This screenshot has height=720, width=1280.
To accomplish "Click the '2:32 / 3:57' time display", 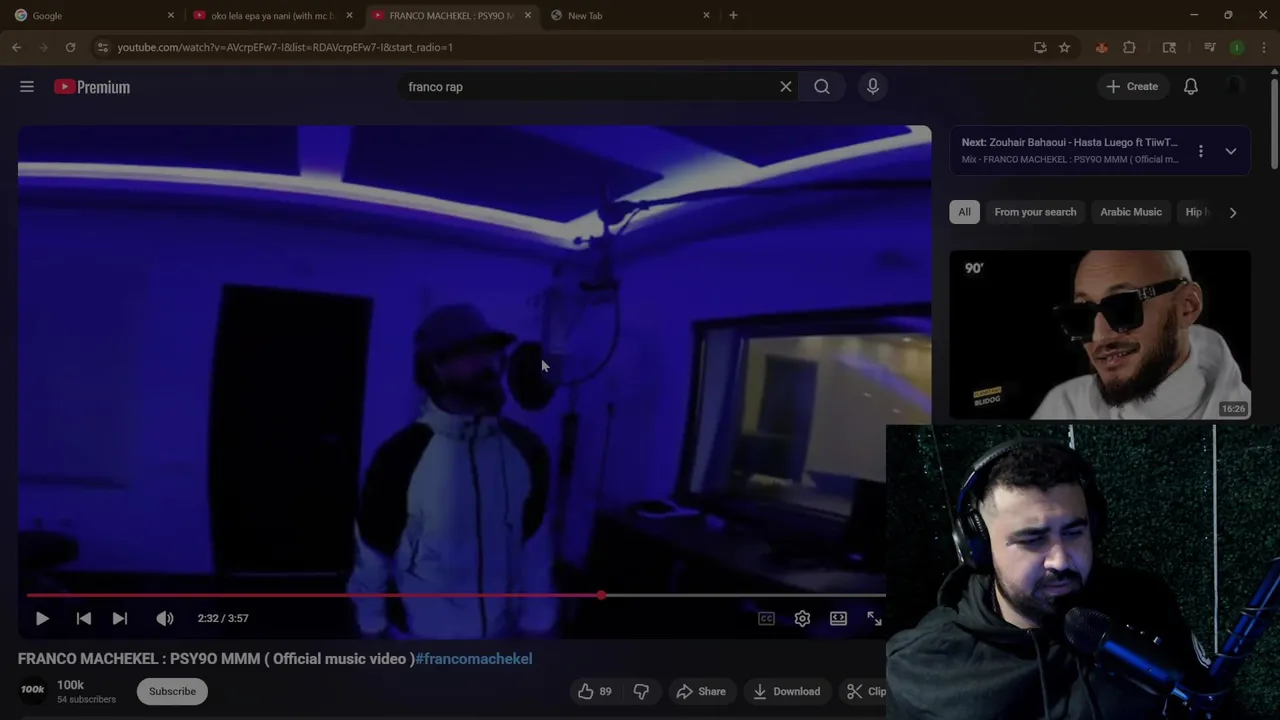I will point(223,618).
